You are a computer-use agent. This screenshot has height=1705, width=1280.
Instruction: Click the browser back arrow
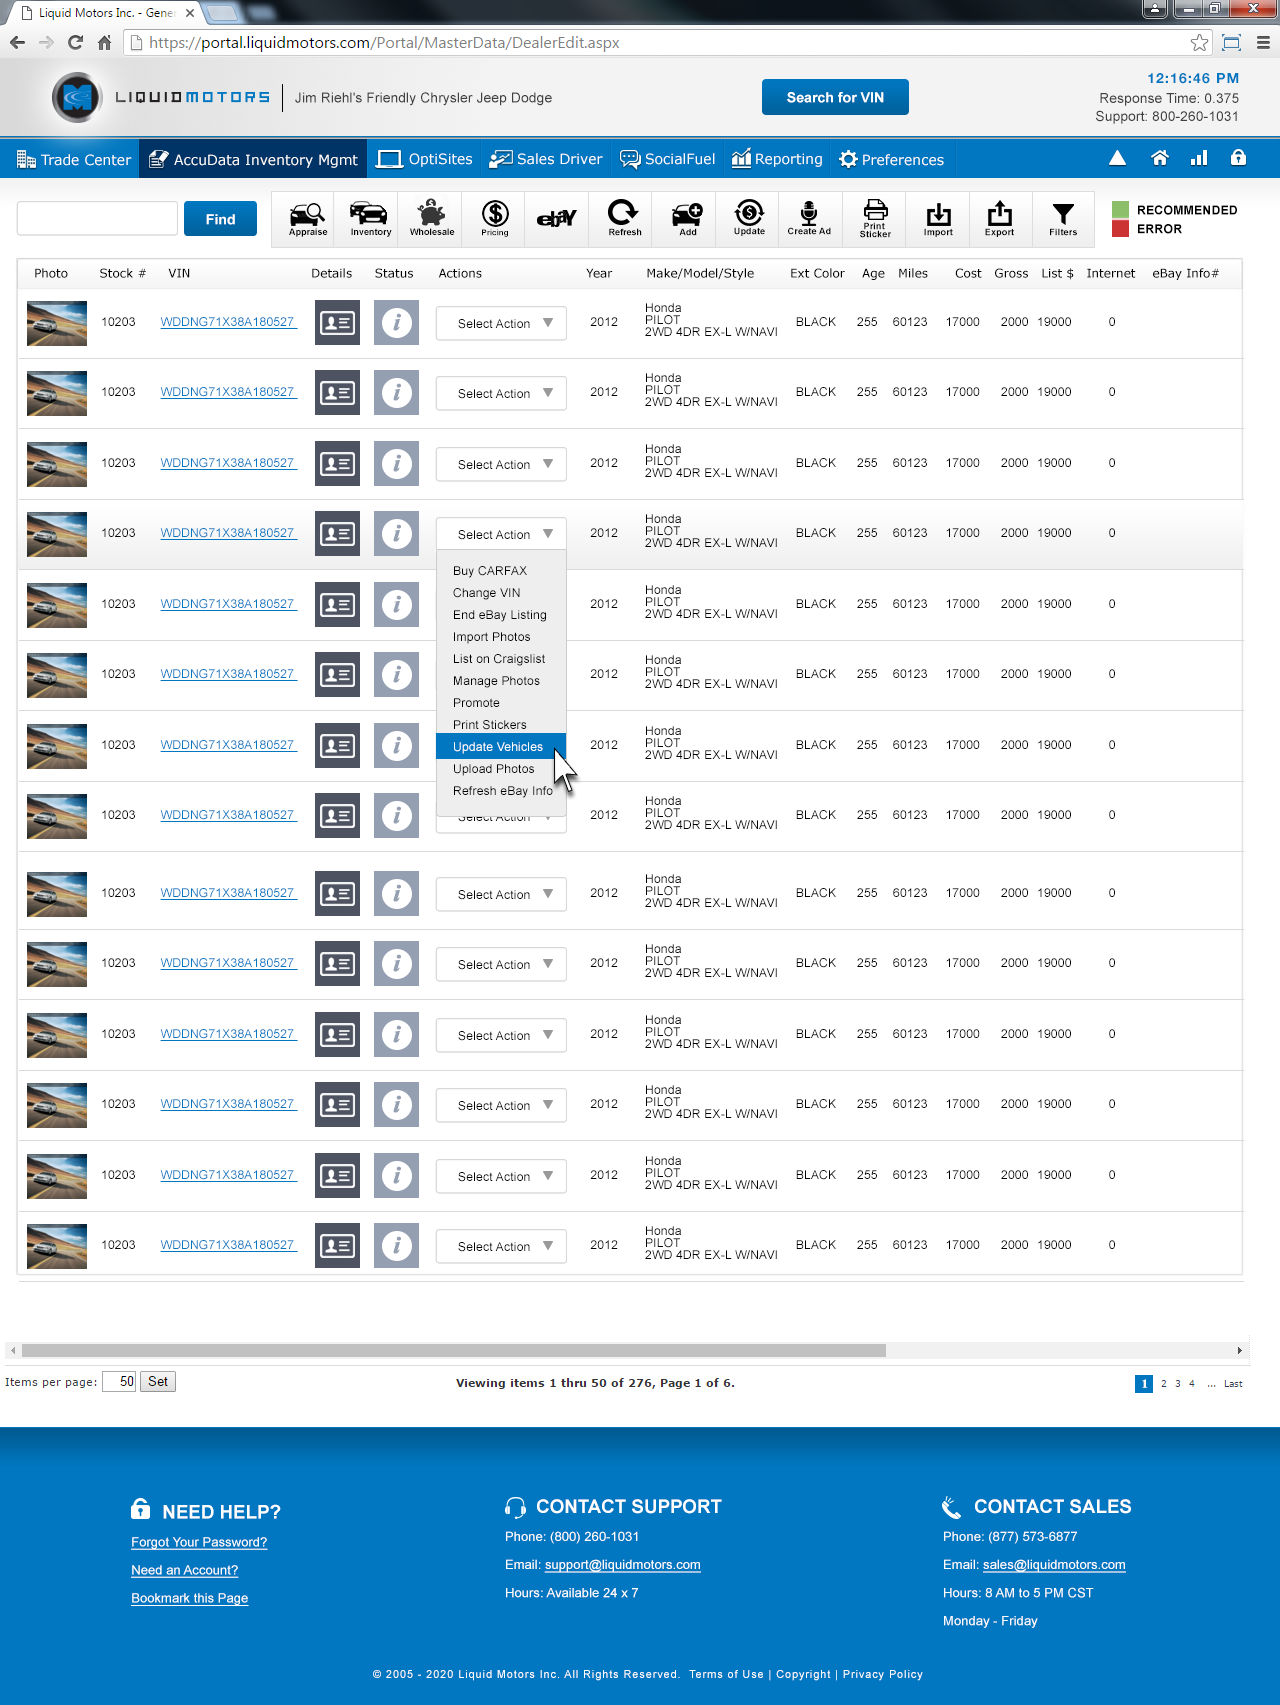pos(17,42)
